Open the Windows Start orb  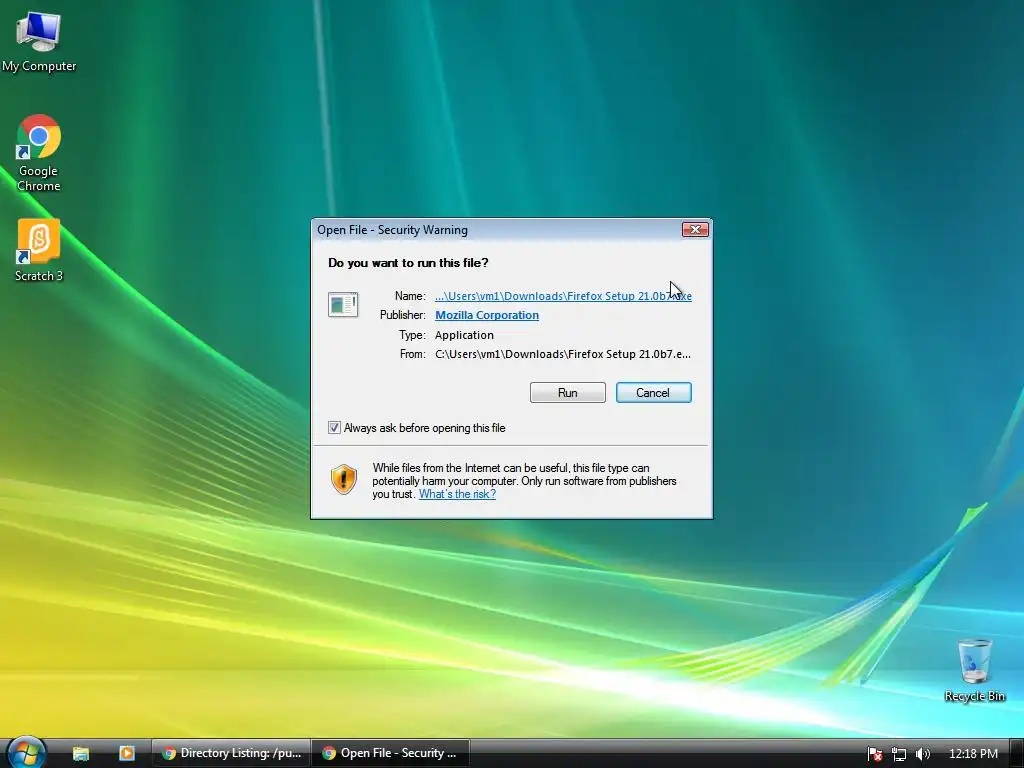(25, 752)
